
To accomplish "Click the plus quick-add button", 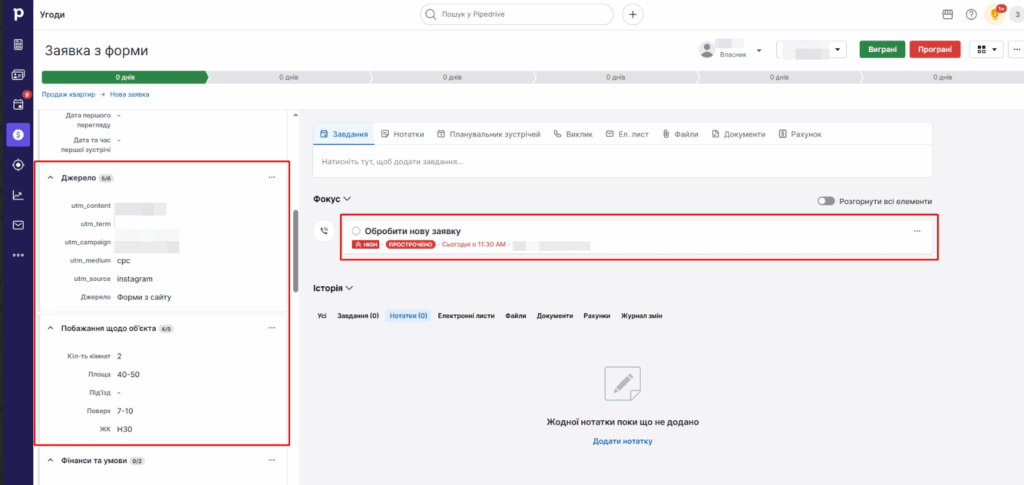I will click(x=632, y=14).
